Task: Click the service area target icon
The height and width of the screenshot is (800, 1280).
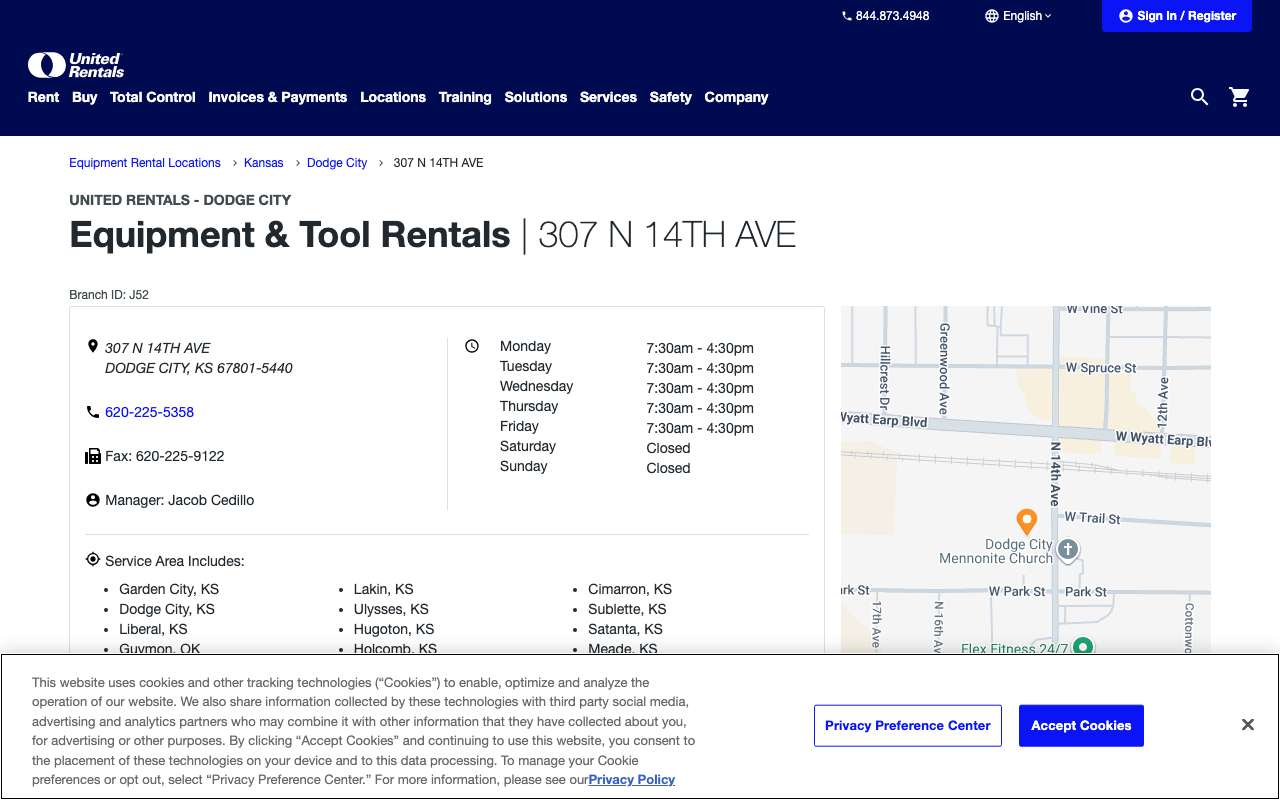Action: tap(93, 560)
